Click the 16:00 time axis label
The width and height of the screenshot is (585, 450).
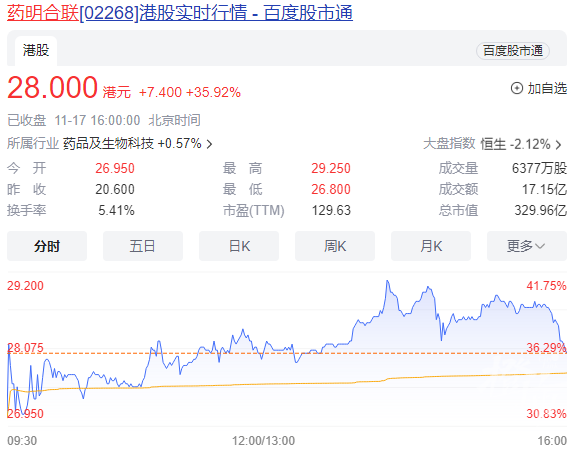552,441
